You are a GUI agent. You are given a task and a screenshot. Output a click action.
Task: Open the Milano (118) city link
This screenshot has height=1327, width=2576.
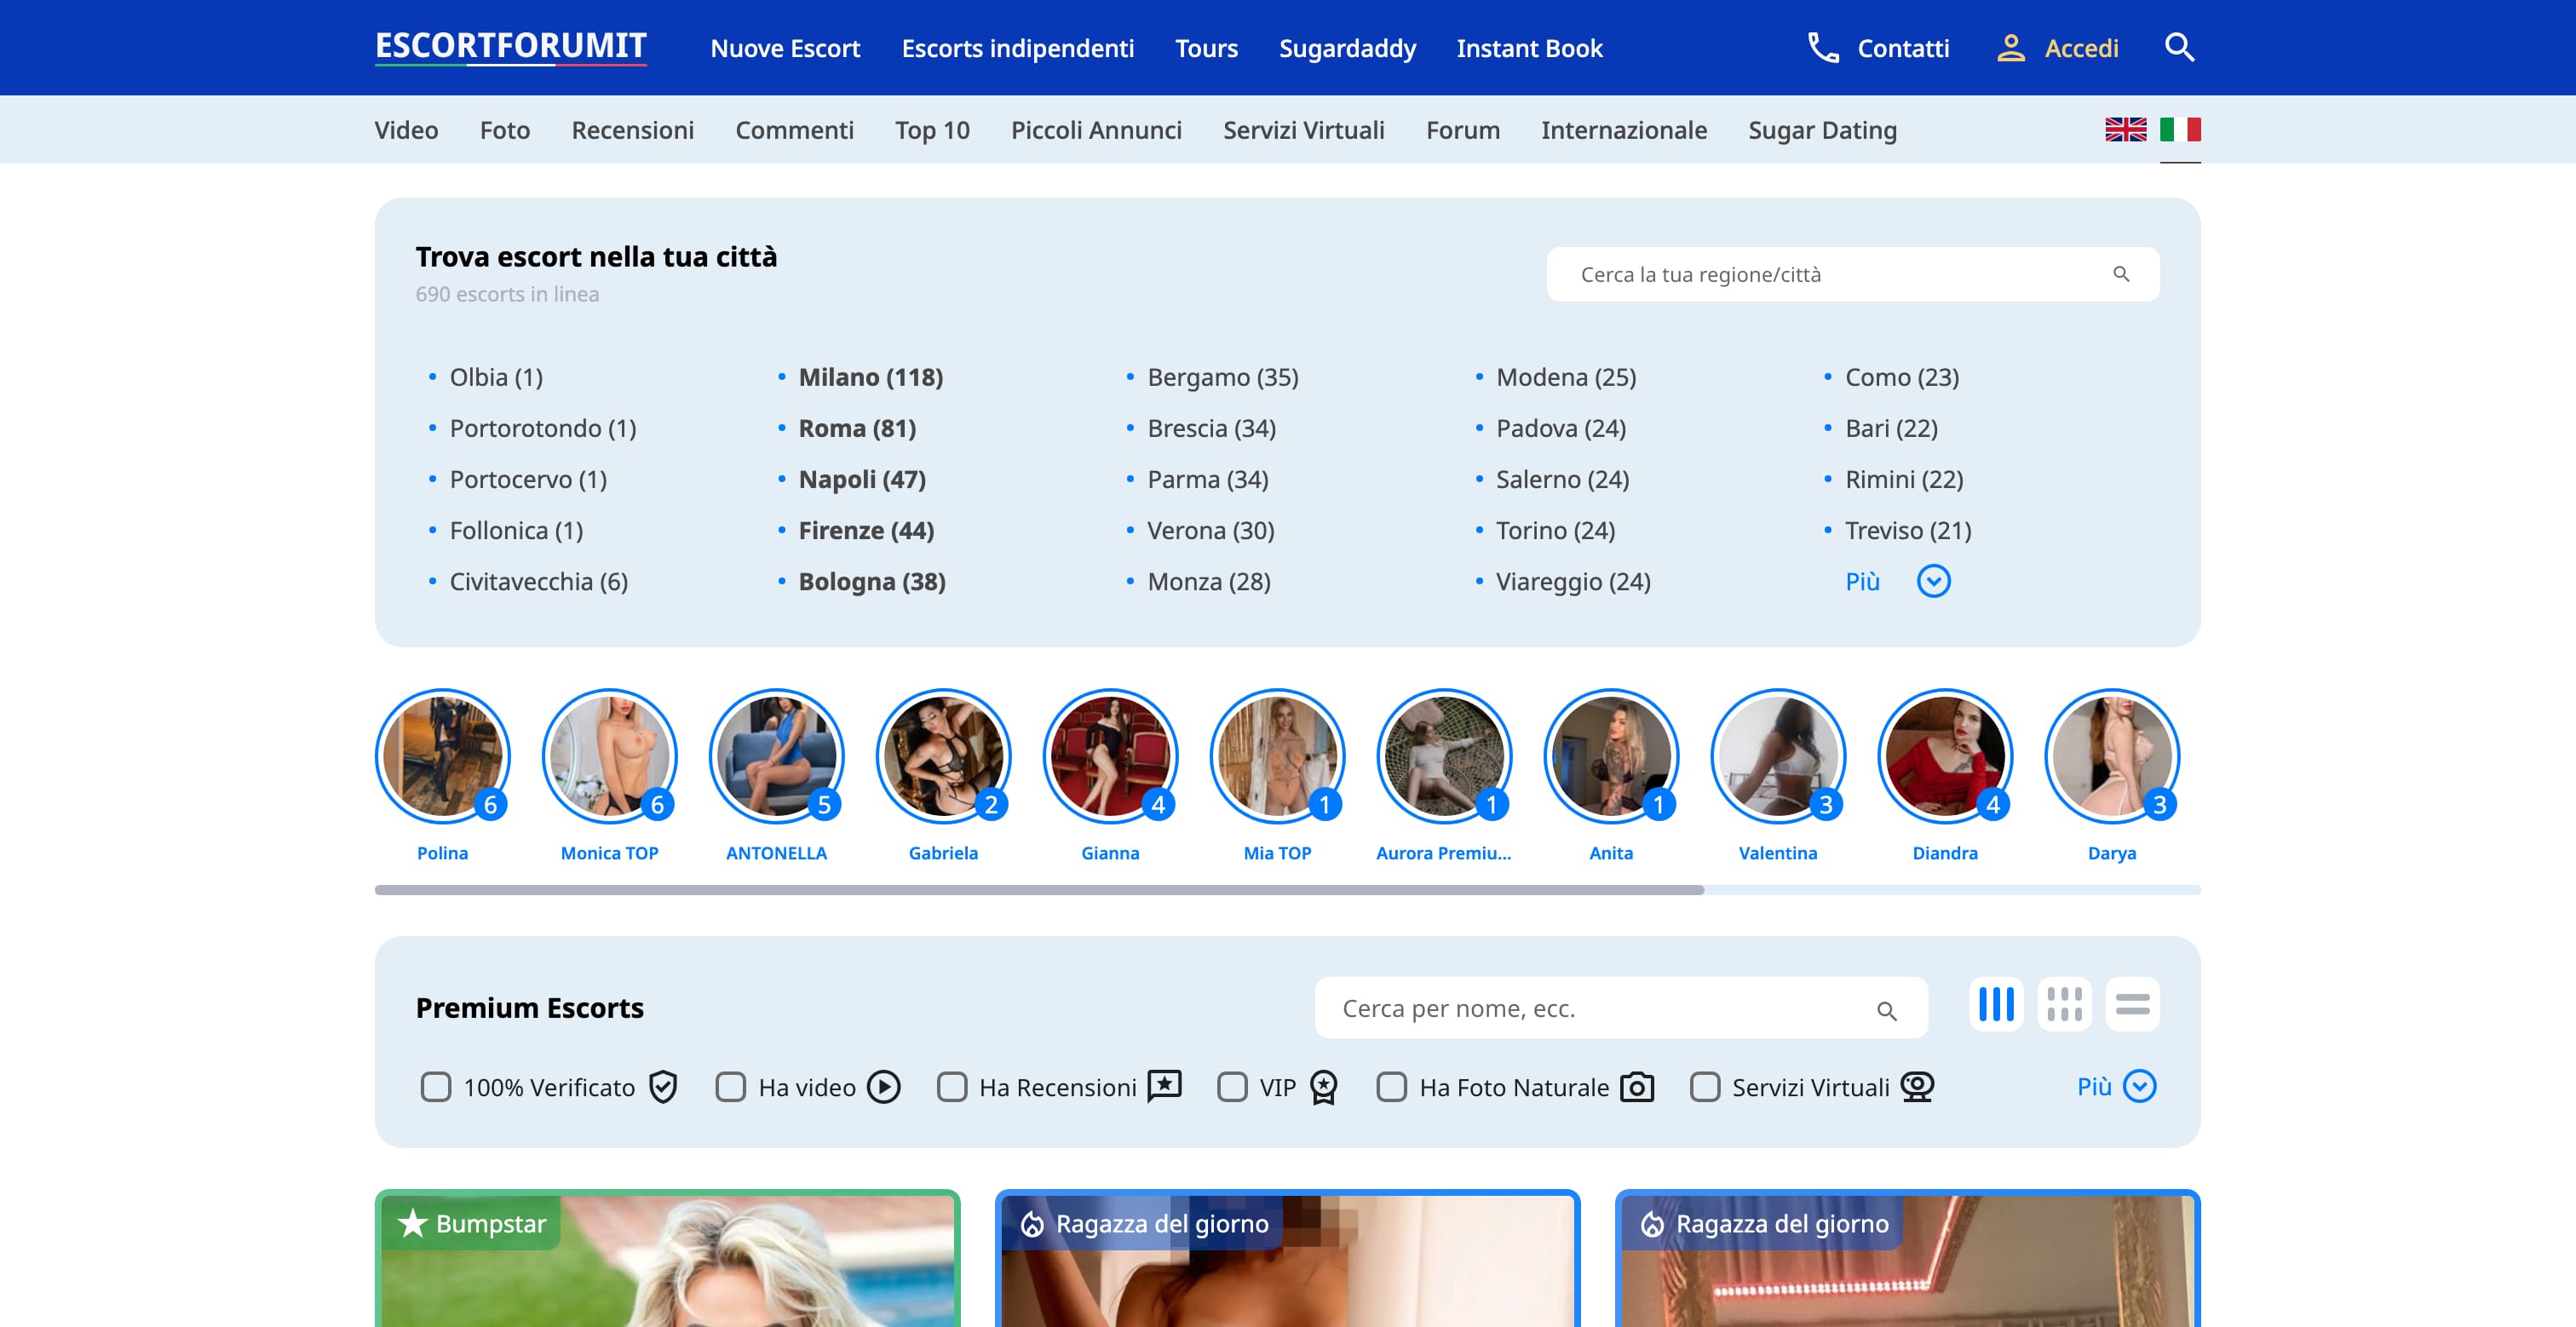tap(870, 377)
